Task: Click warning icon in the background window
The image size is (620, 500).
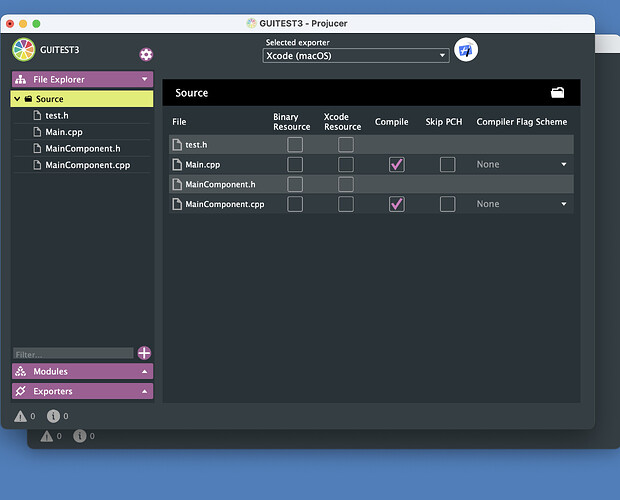Action: pyautogui.click(x=47, y=436)
